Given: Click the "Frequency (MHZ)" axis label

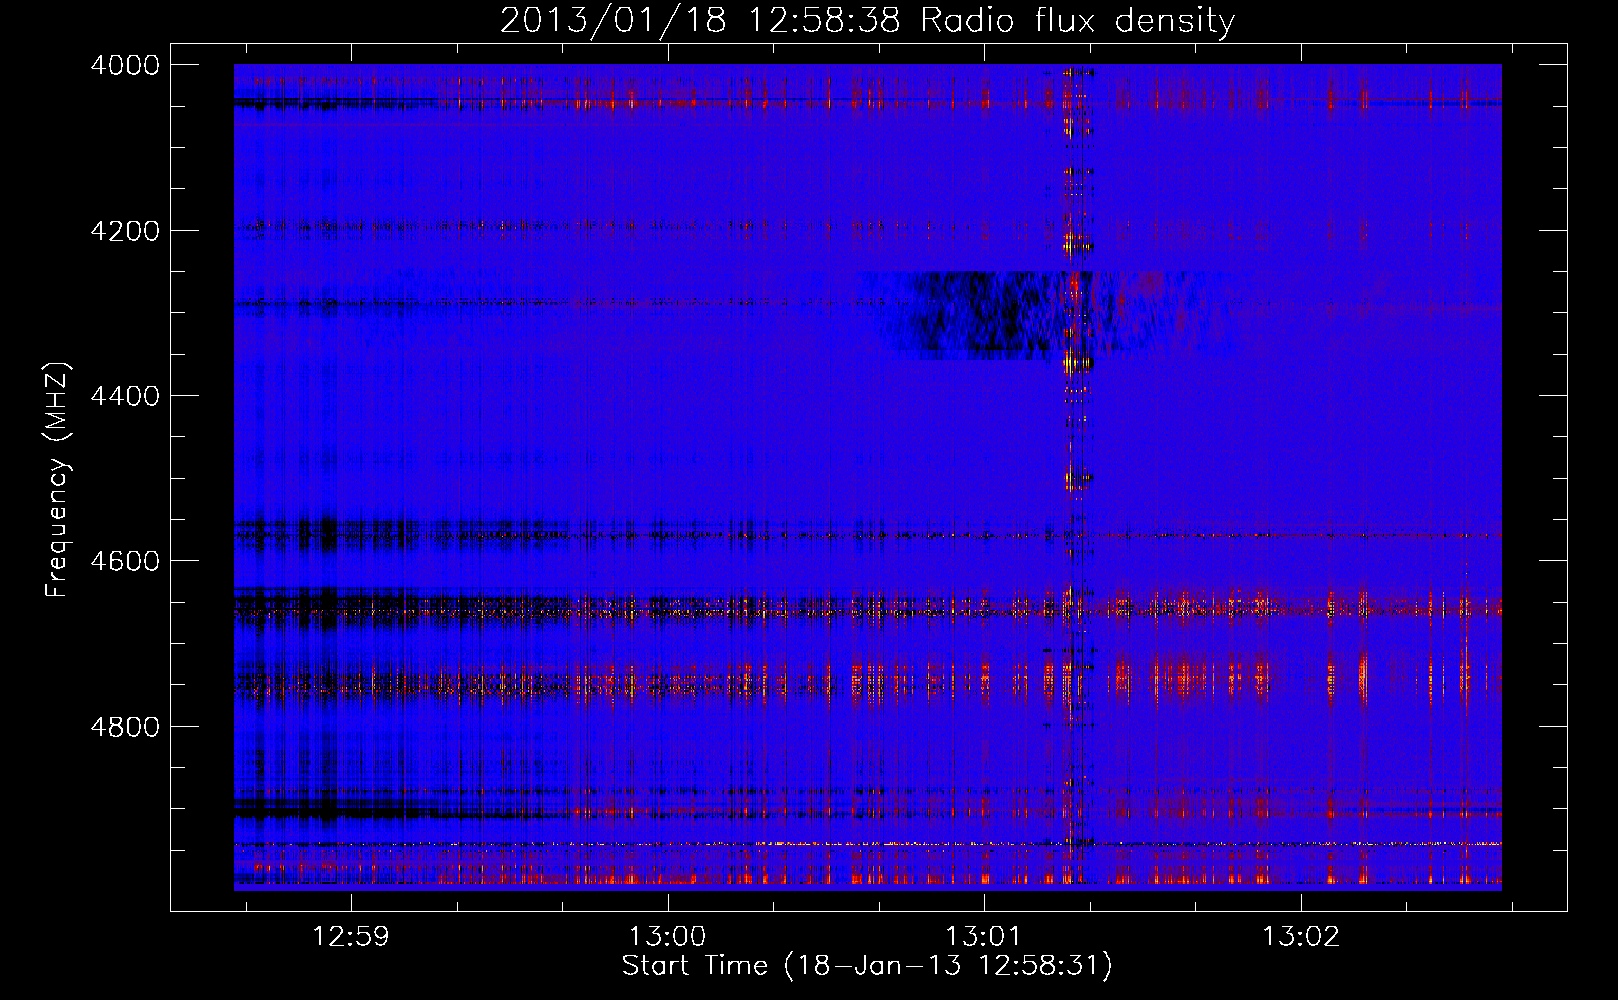Looking at the screenshot, I should [x=57, y=480].
